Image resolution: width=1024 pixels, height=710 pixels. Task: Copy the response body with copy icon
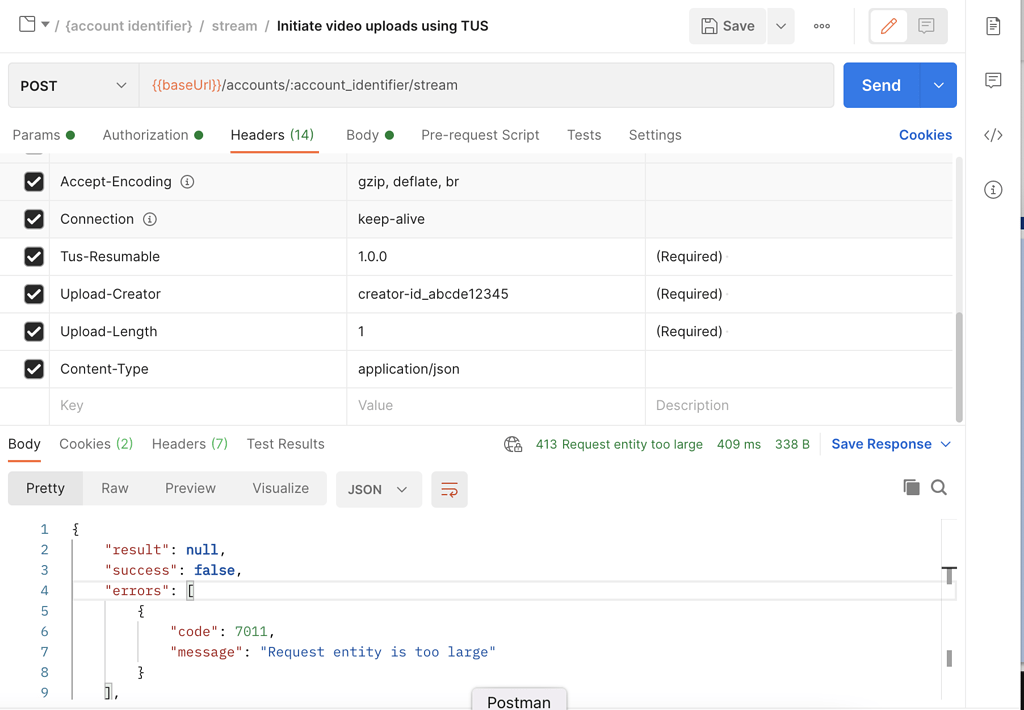click(x=911, y=487)
